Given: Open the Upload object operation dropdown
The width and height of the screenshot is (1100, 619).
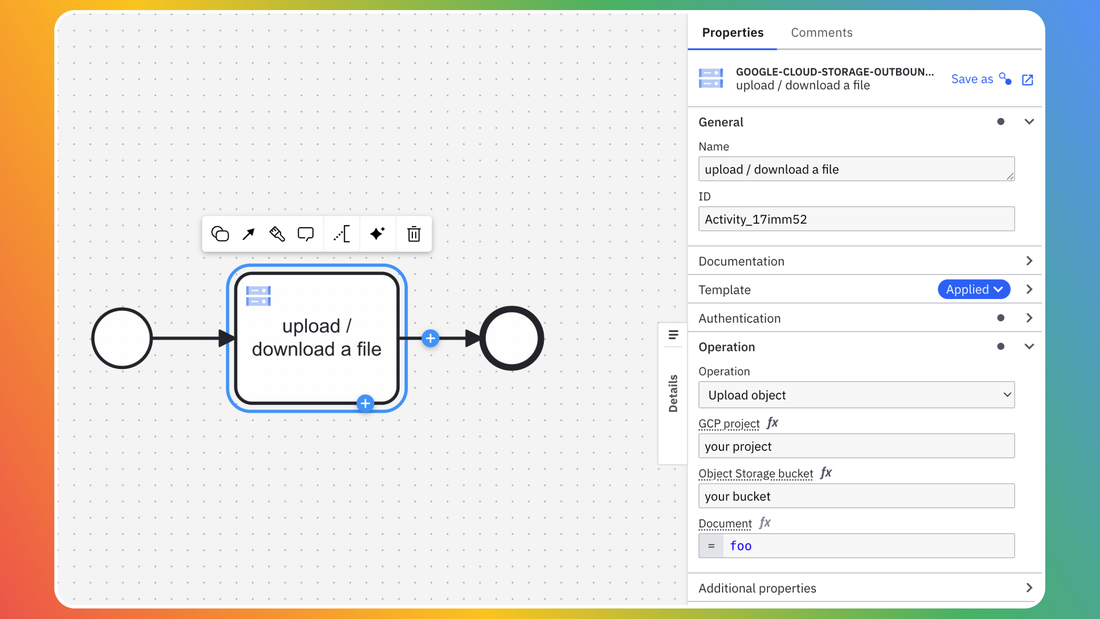Looking at the screenshot, I should (857, 395).
